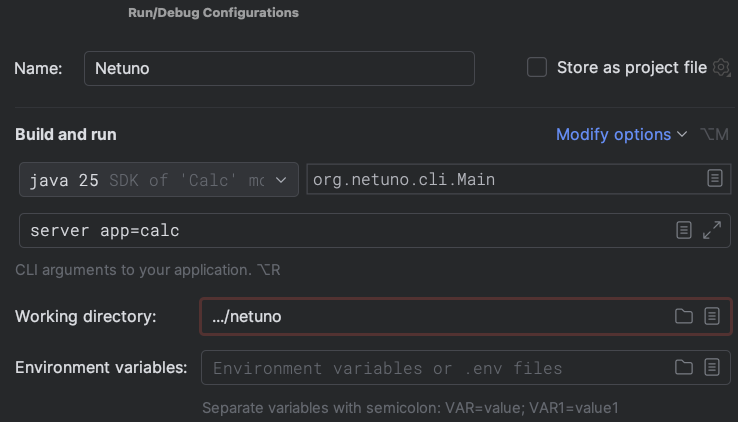
Task: Open the java 25 SDK dropdown
Action: 158,180
